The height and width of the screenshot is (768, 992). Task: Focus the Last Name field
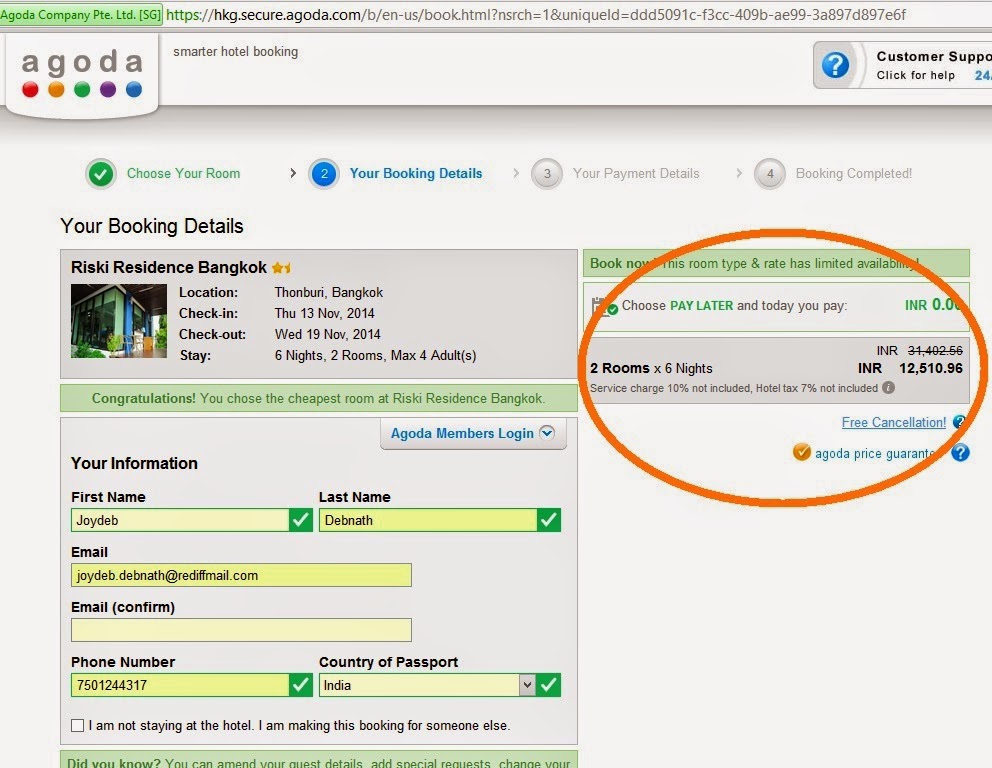pyautogui.click(x=428, y=520)
